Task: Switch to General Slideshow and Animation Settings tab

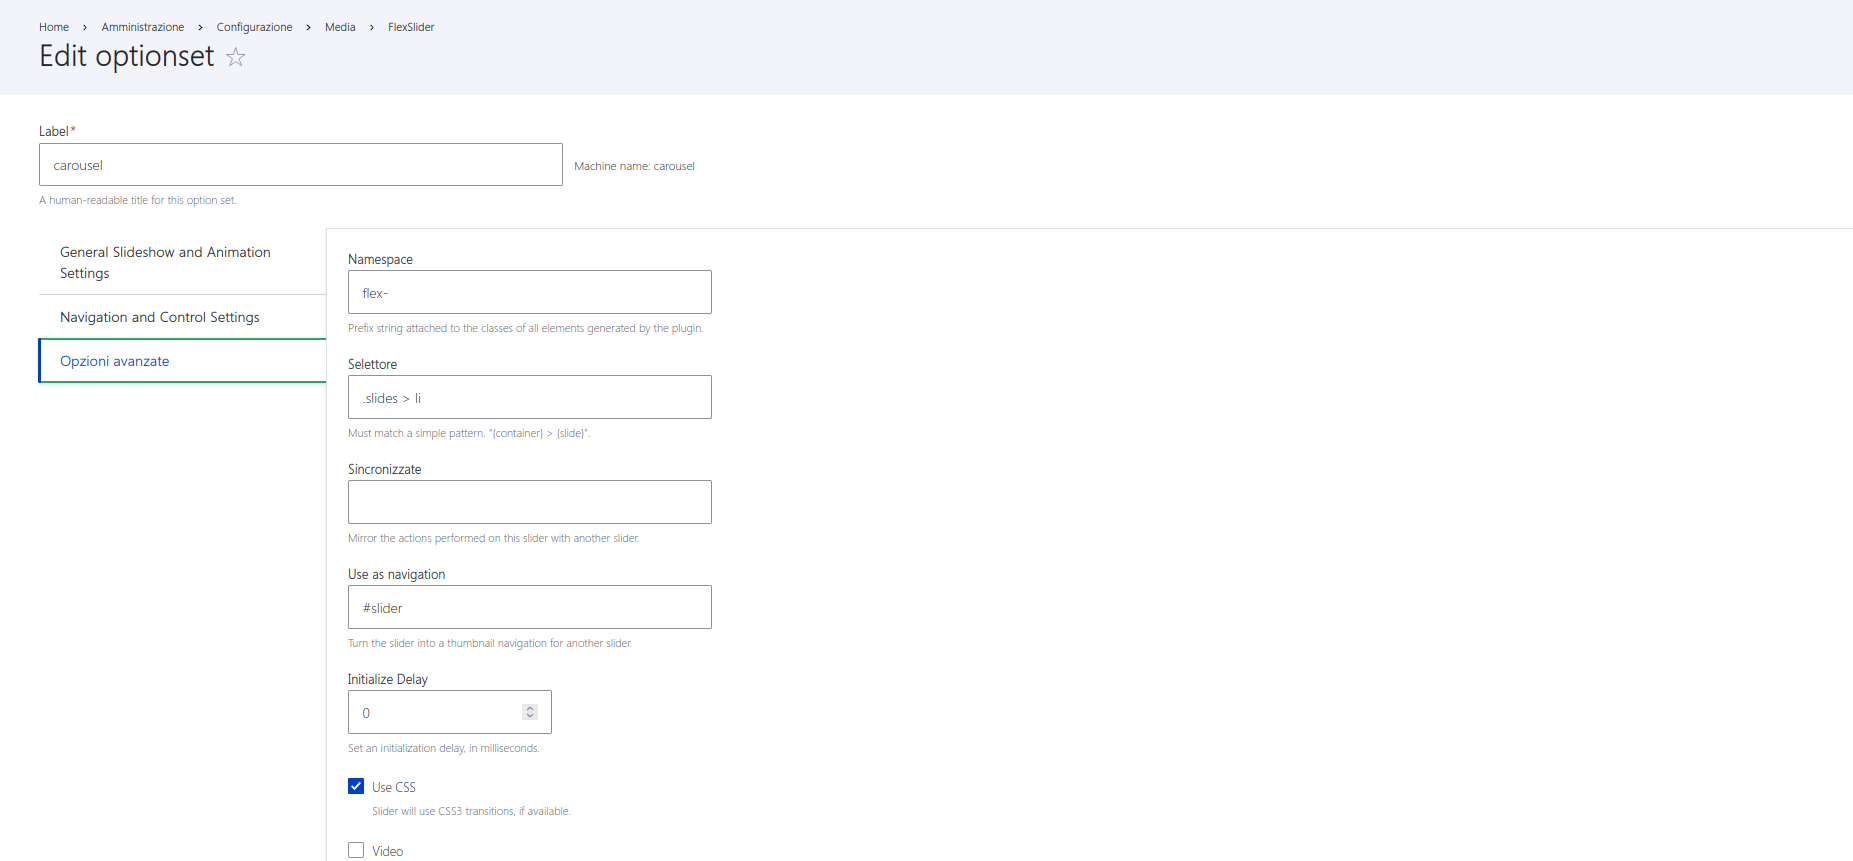Action: (x=182, y=262)
